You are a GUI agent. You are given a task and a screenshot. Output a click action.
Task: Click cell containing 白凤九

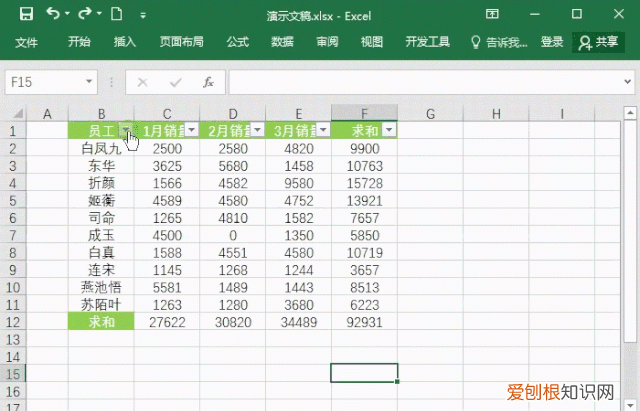[x=101, y=149]
